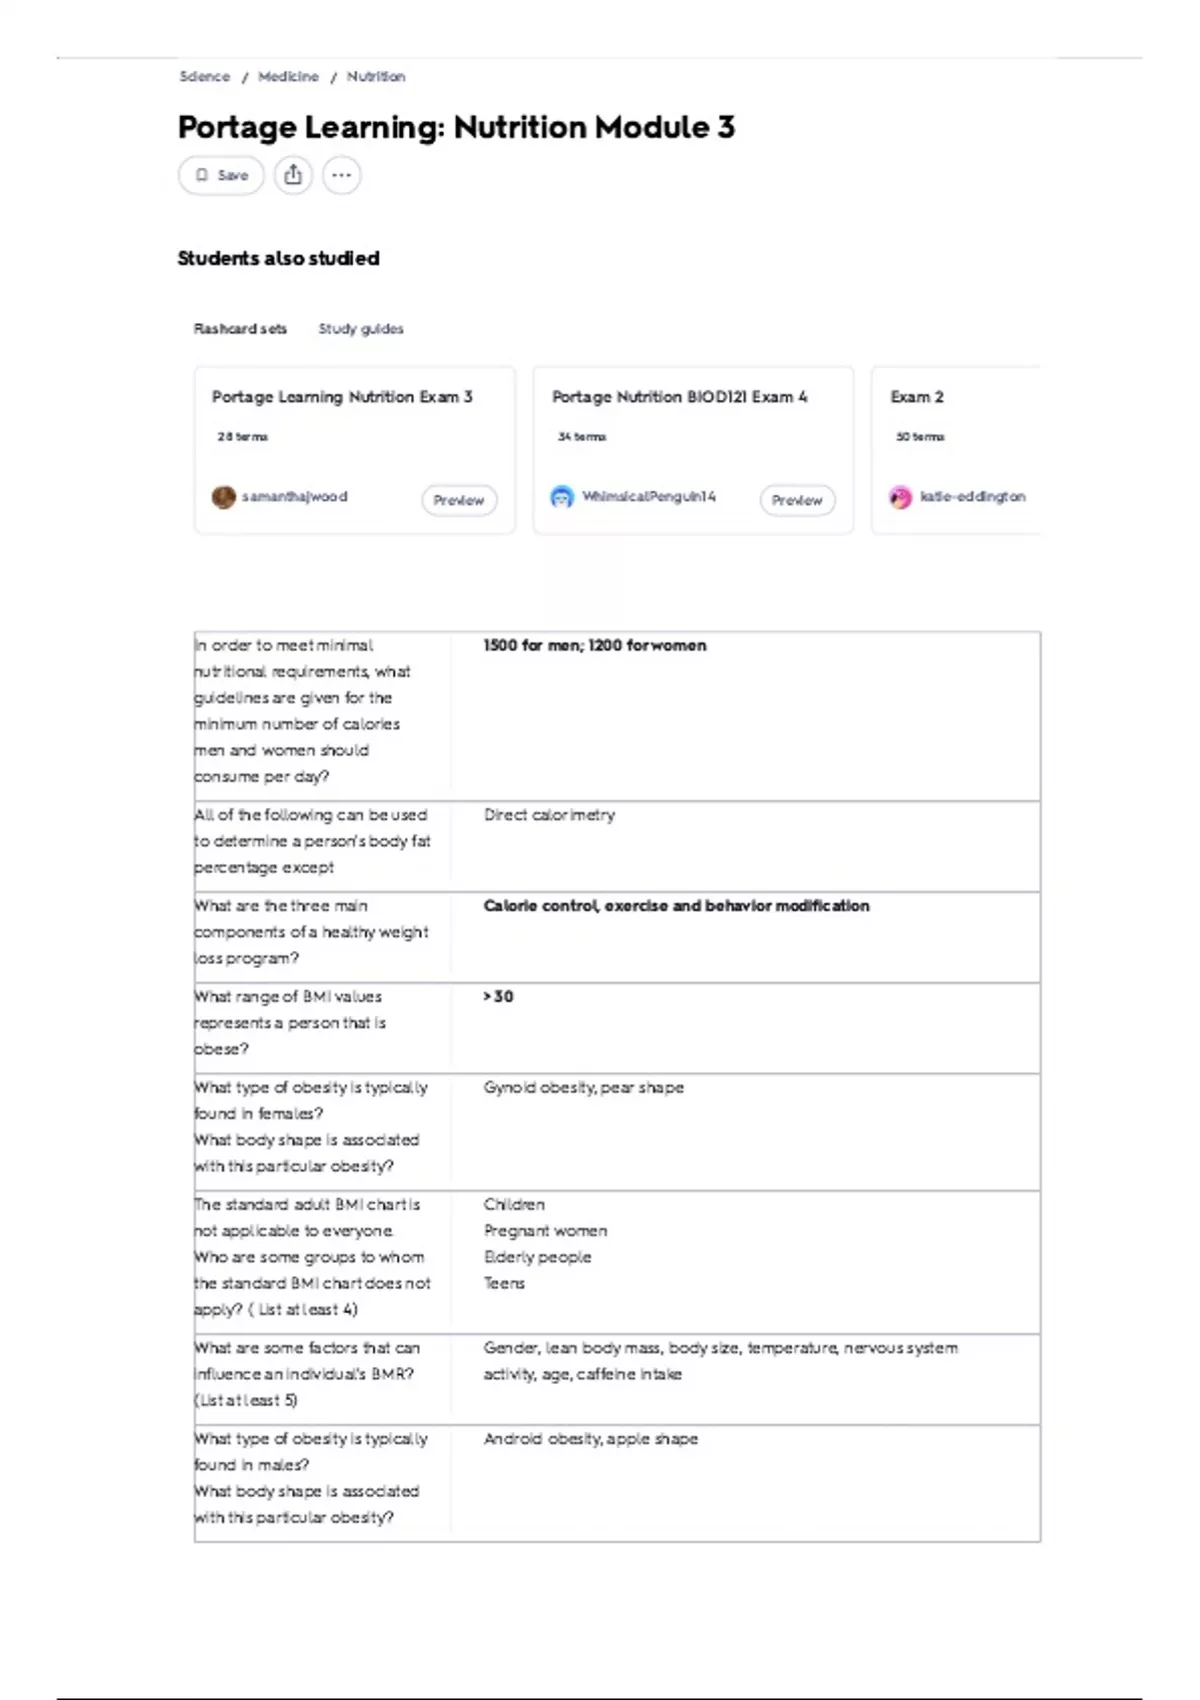
Task: Preview Portage Learning Nutrition Exam 3 set
Action: point(459,500)
